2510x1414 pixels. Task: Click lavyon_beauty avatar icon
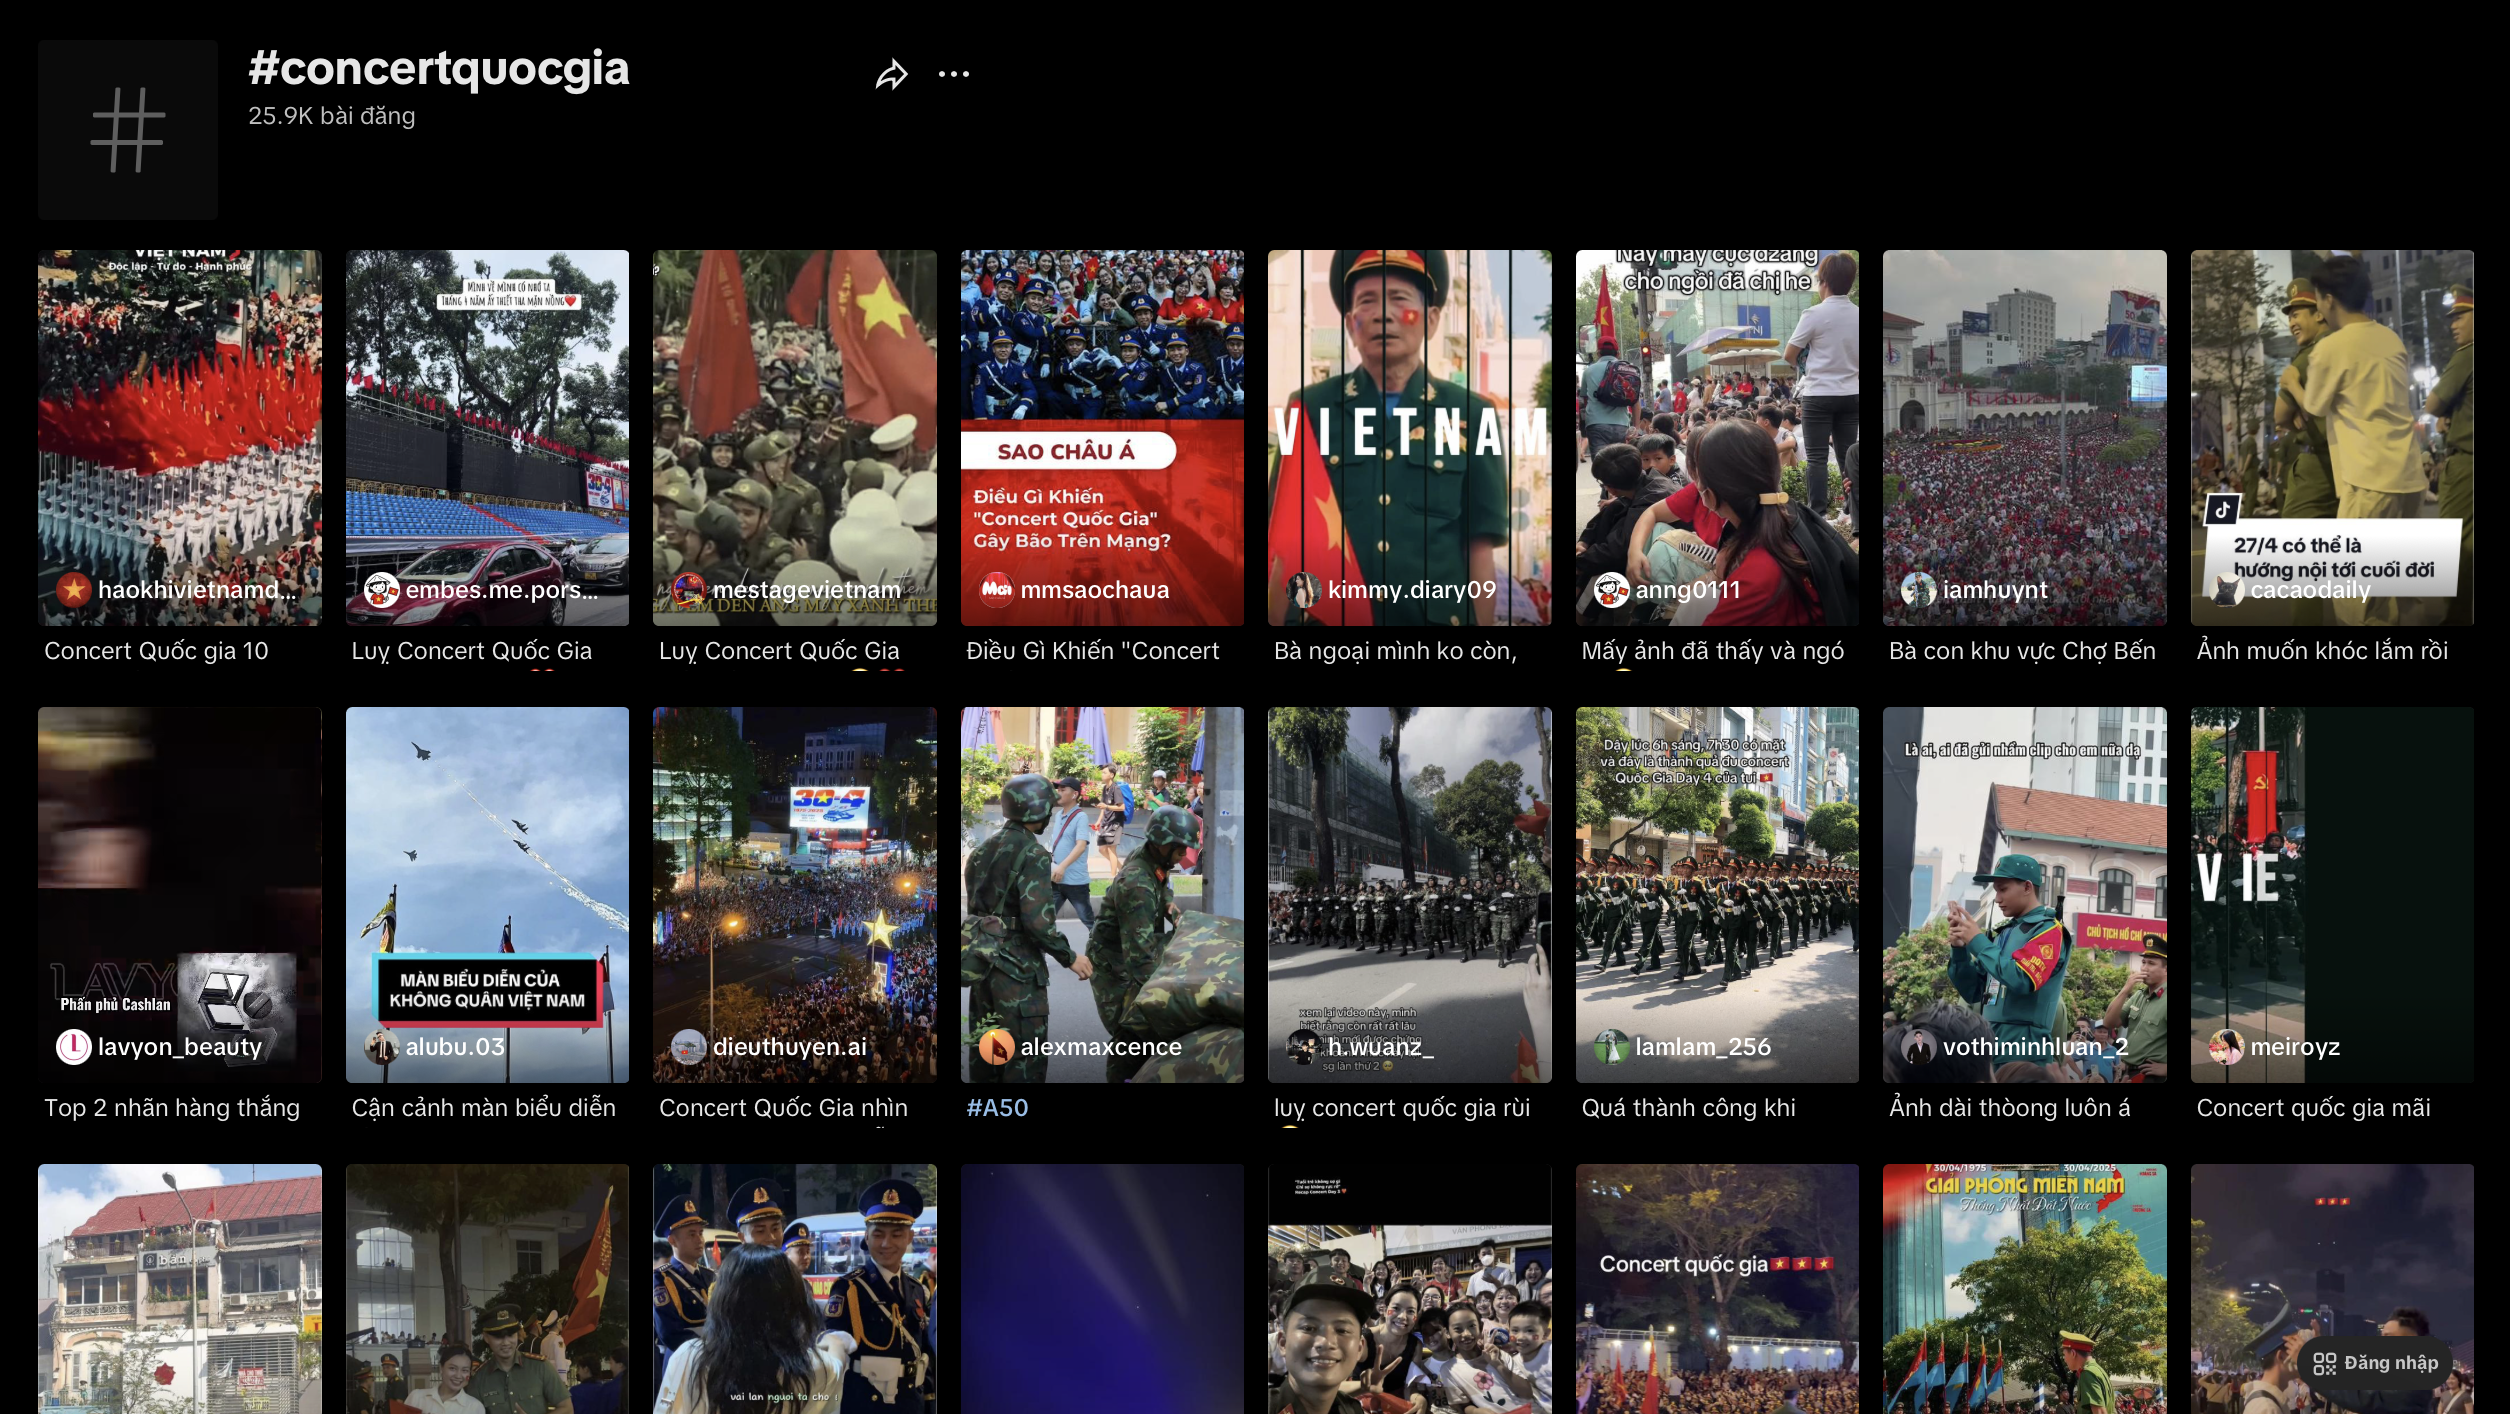click(x=74, y=1047)
